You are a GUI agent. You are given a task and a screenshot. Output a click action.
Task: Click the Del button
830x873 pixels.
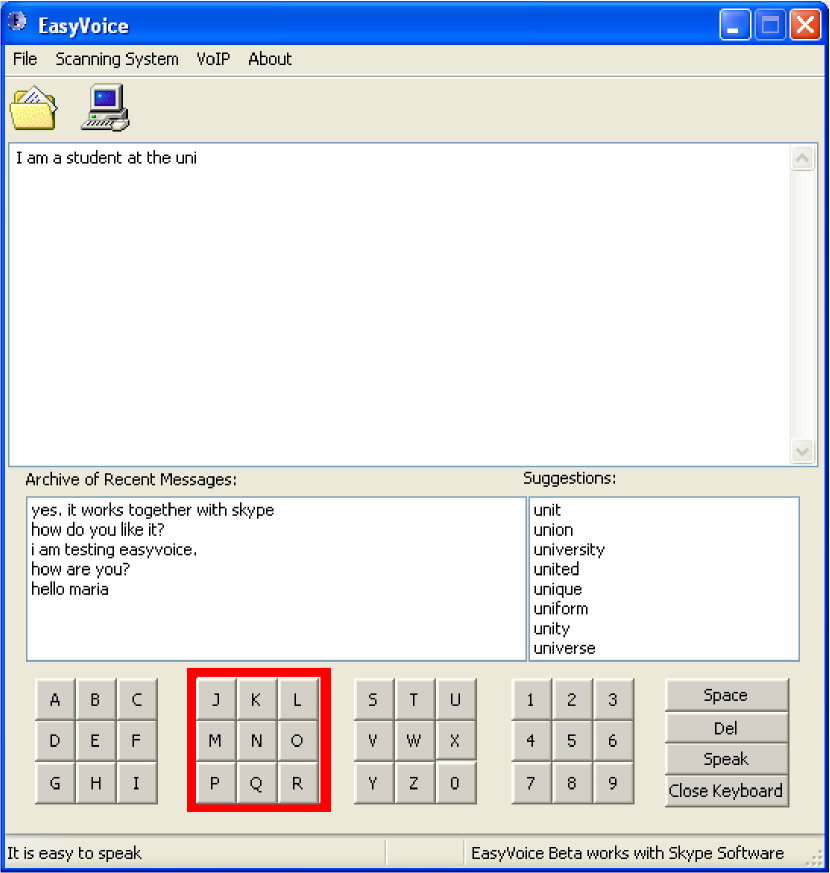click(x=726, y=728)
